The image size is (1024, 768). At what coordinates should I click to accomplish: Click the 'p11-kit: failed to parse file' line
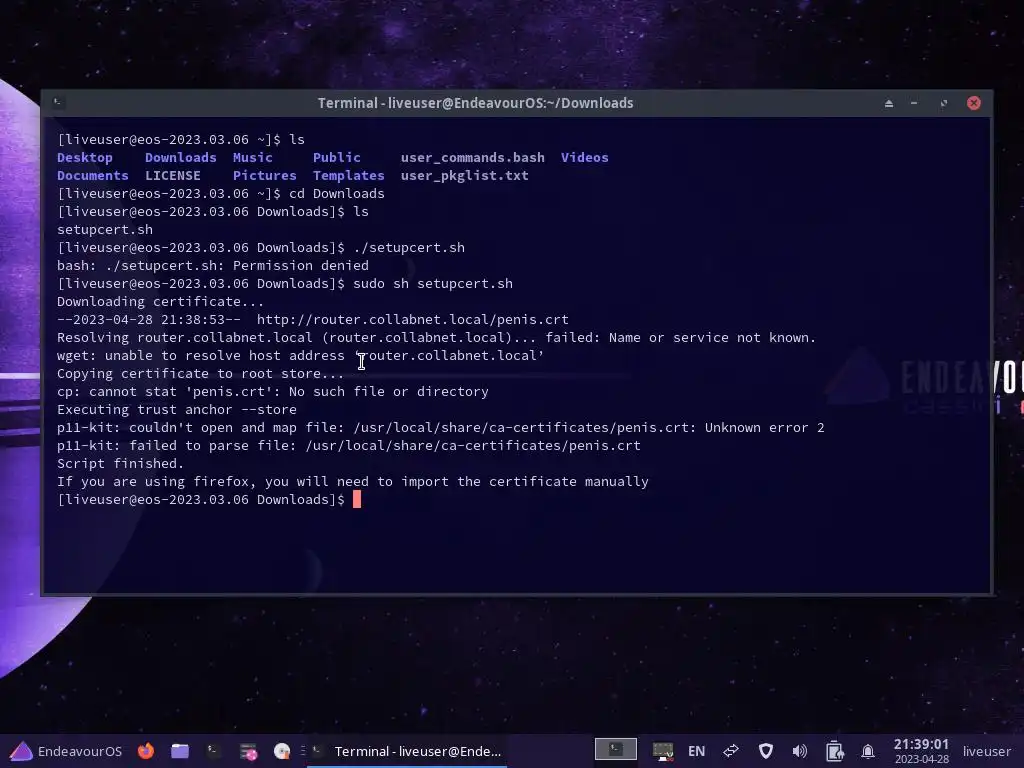[x=349, y=445]
